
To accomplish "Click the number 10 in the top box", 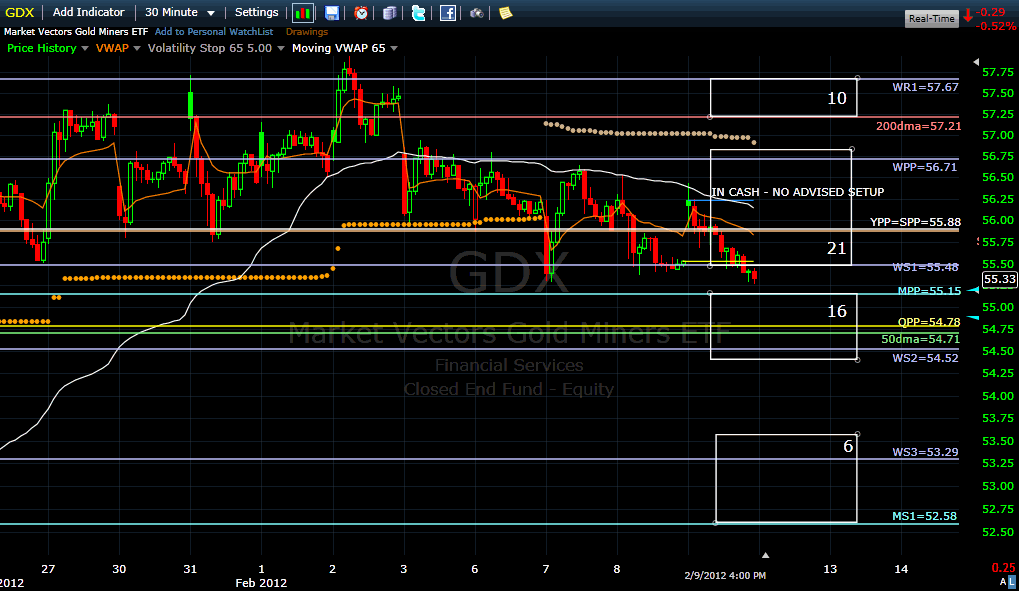I will [837, 98].
